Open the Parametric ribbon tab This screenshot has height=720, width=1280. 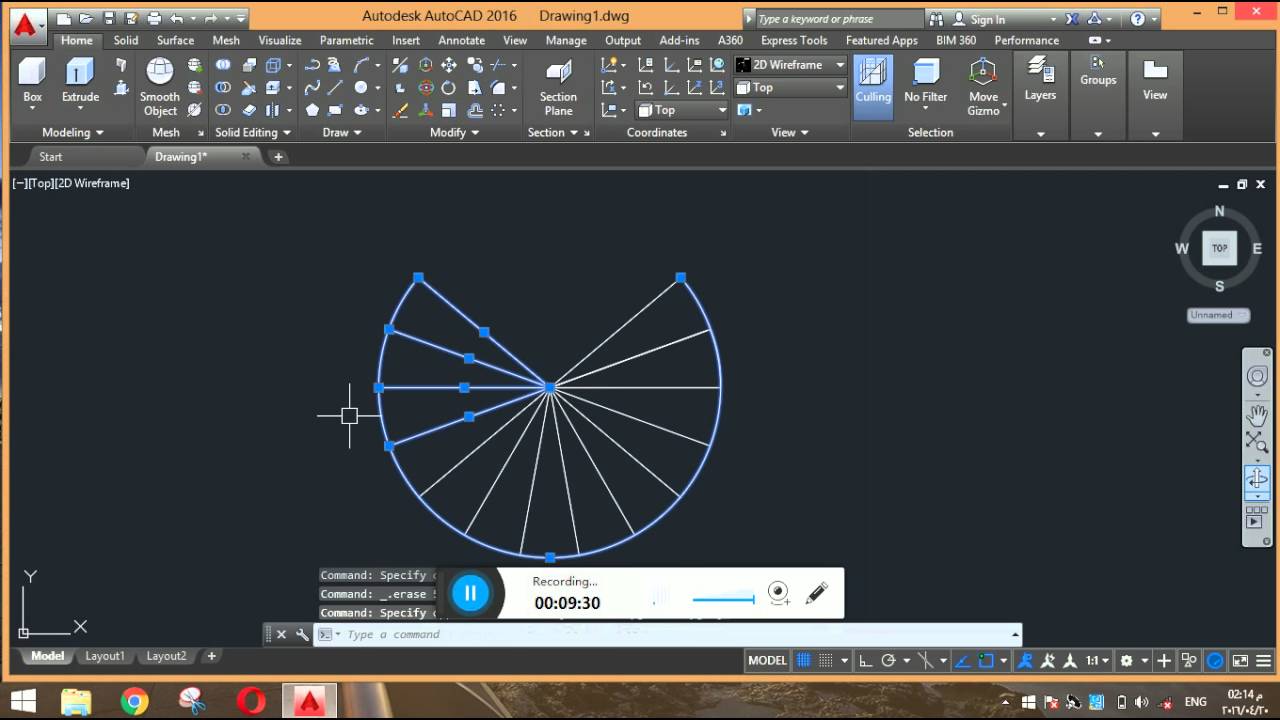347,40
